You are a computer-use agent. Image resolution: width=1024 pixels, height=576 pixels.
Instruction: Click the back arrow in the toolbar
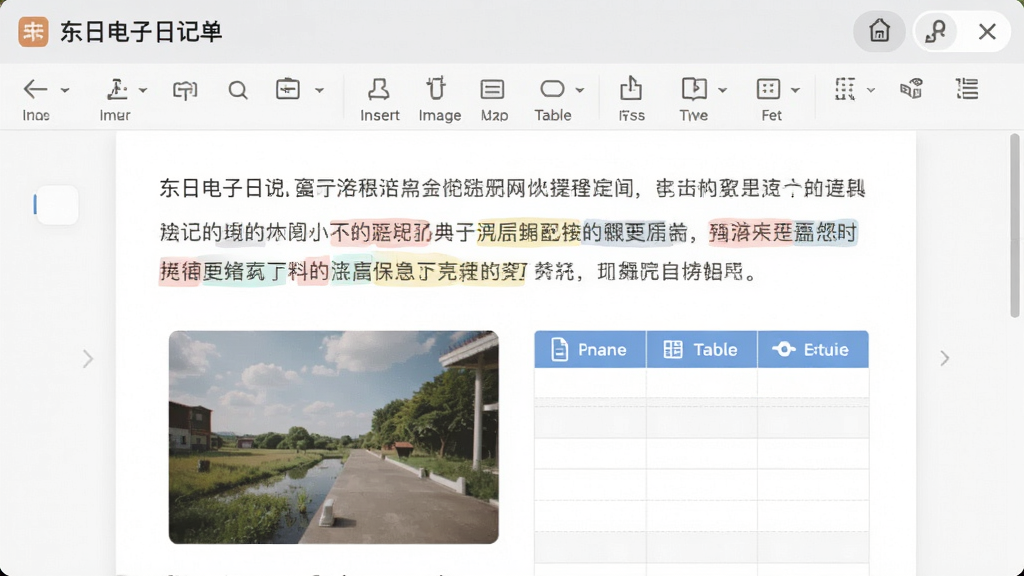tap(35, 89)
